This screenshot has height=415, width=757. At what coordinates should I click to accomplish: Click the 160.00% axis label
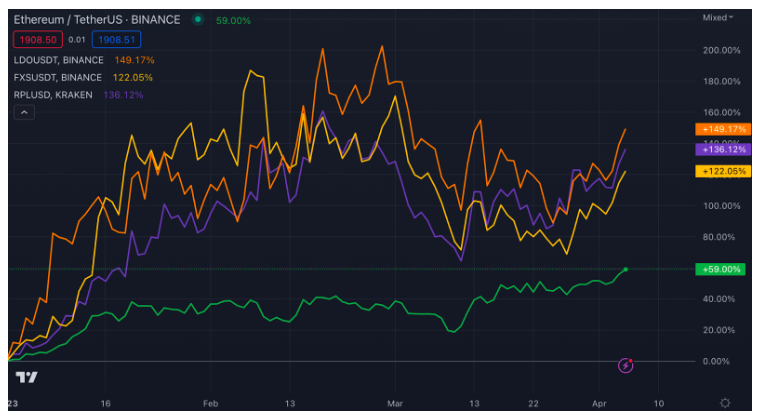(721, 112)
